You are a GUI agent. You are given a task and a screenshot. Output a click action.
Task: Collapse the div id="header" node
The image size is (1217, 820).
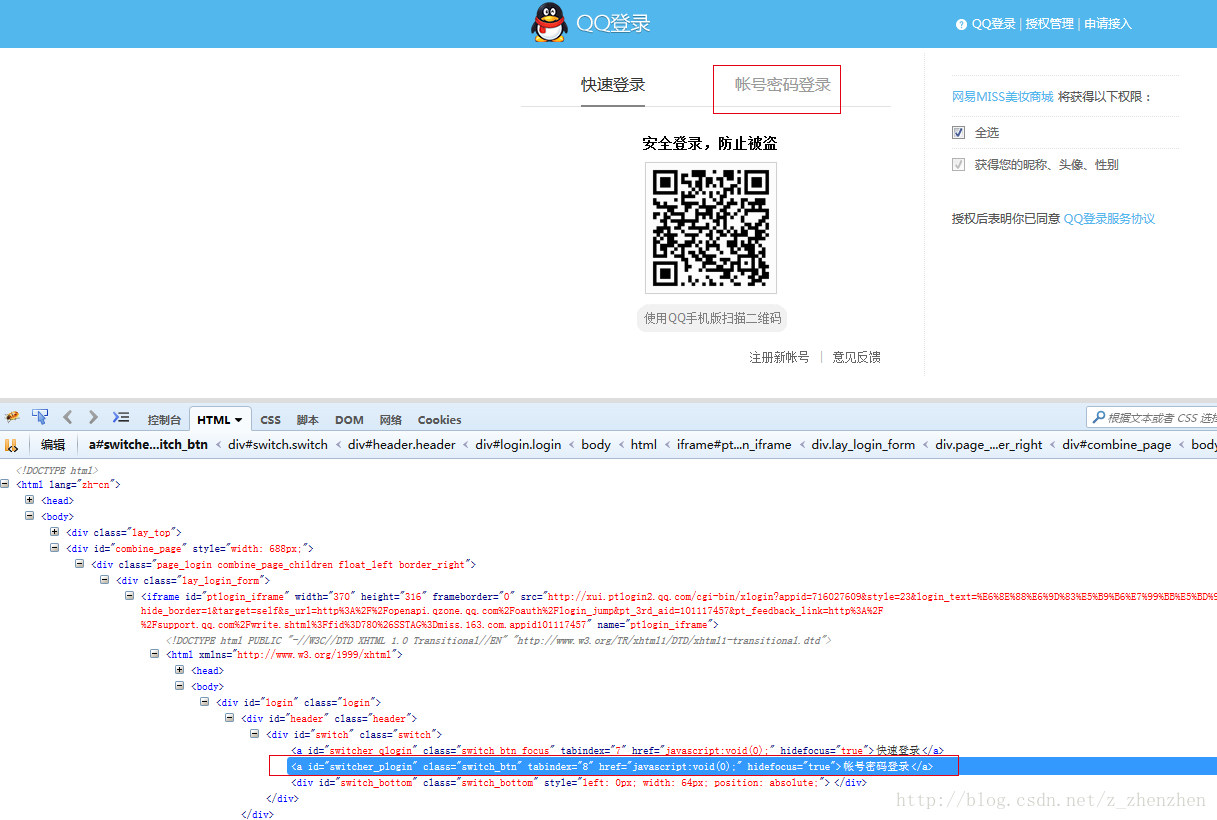pyautogui.click(x=230, y=718)
